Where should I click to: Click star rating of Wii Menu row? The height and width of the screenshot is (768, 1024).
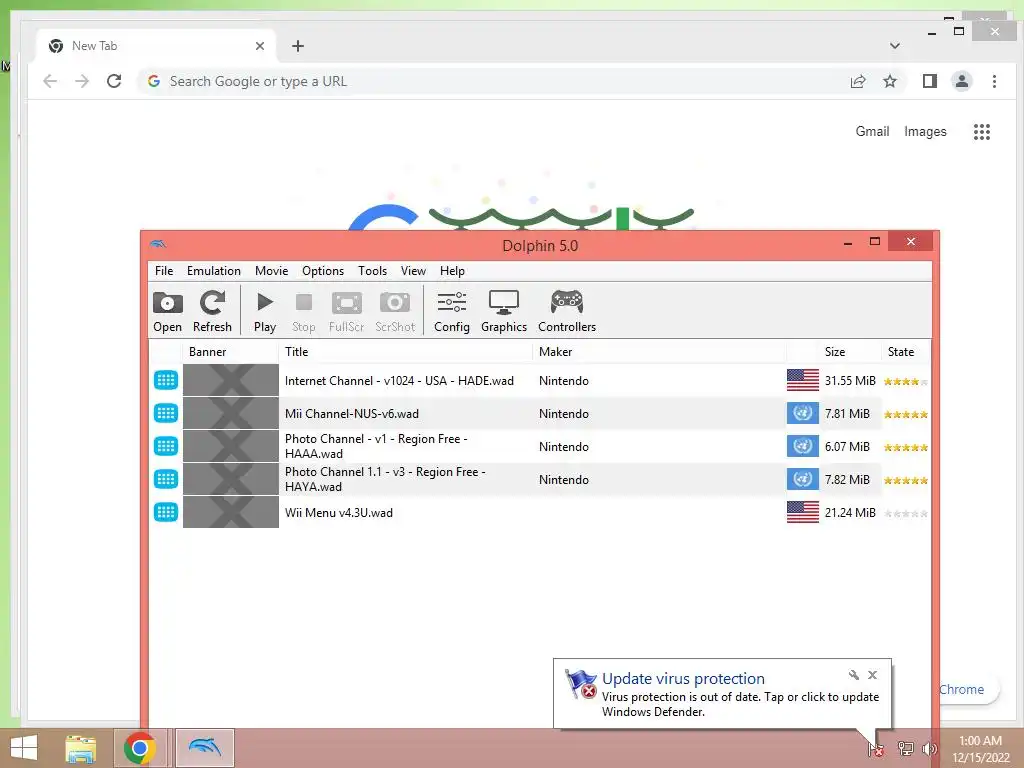pyautogui.click(x=905, y=513)
